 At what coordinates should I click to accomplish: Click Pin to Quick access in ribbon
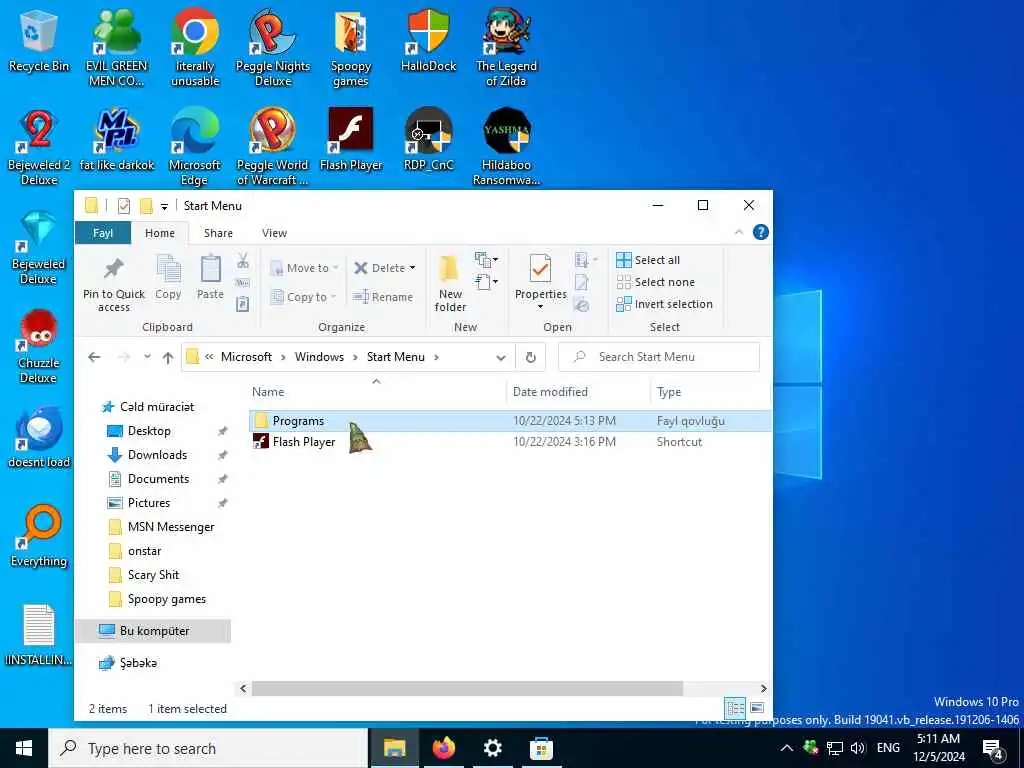114,285
